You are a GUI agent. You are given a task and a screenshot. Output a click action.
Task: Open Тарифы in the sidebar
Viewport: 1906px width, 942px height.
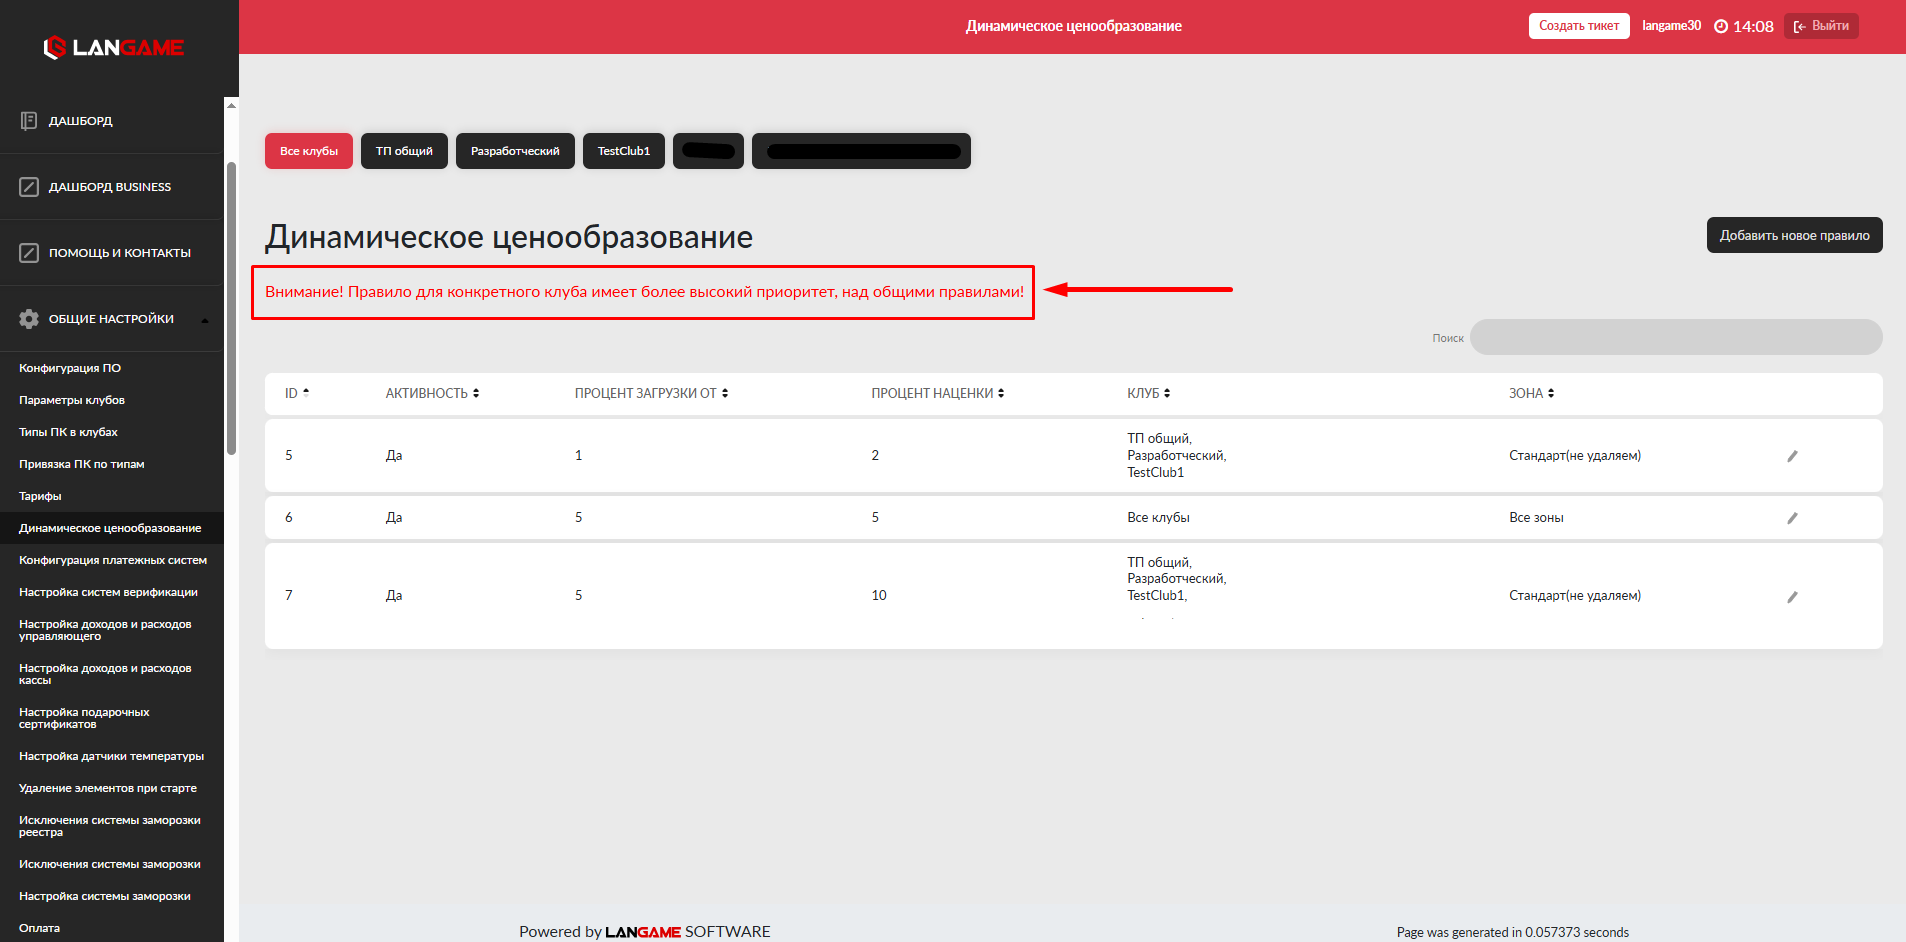click(40, 496)
